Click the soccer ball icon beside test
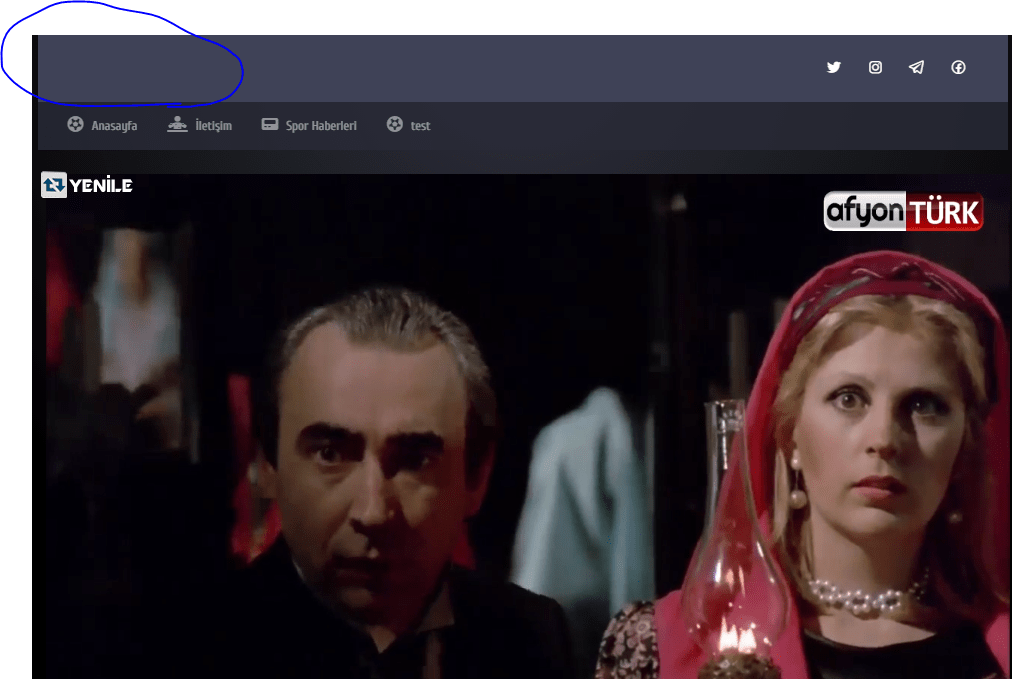This screenshot has width=1012, height=679. point(395,124)
